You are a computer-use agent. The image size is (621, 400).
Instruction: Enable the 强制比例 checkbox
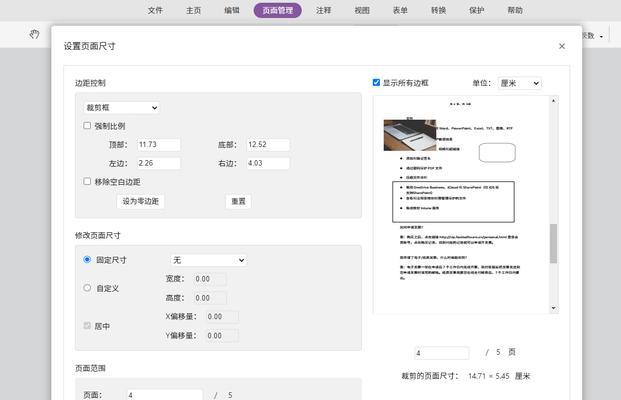click(x=87, y=126)
